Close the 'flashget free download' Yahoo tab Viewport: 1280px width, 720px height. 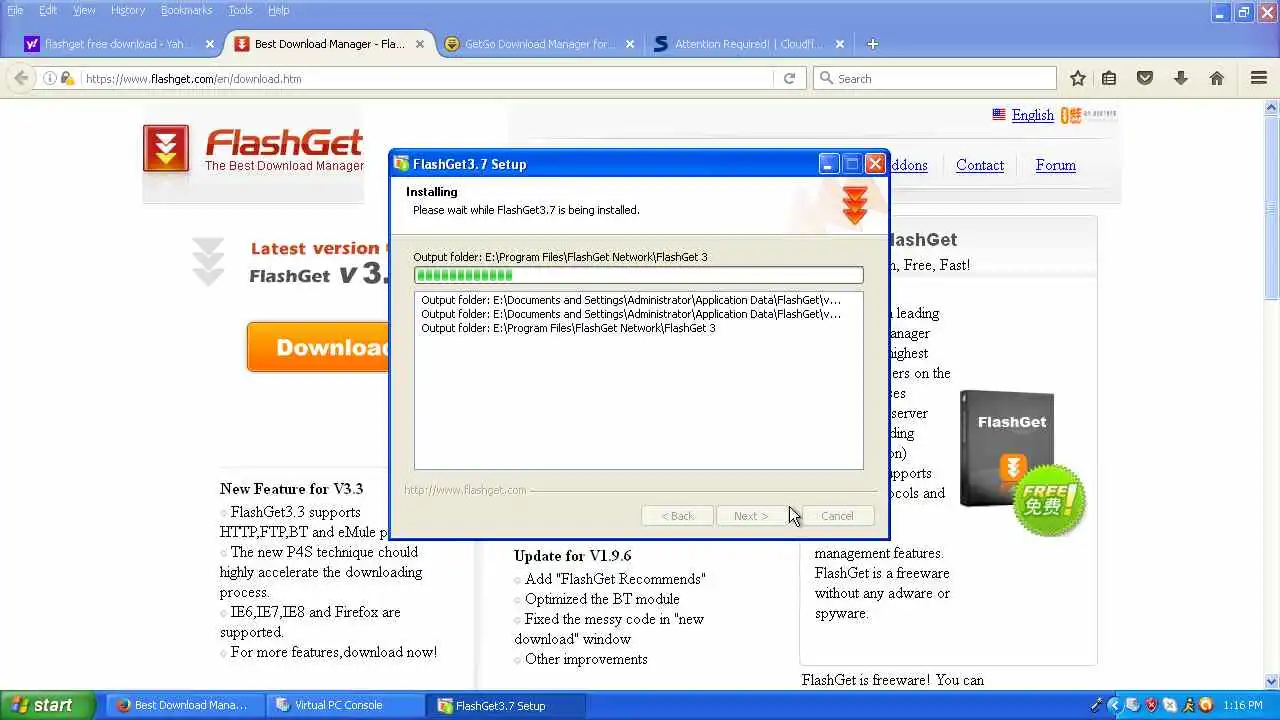(x=210, y=44)
